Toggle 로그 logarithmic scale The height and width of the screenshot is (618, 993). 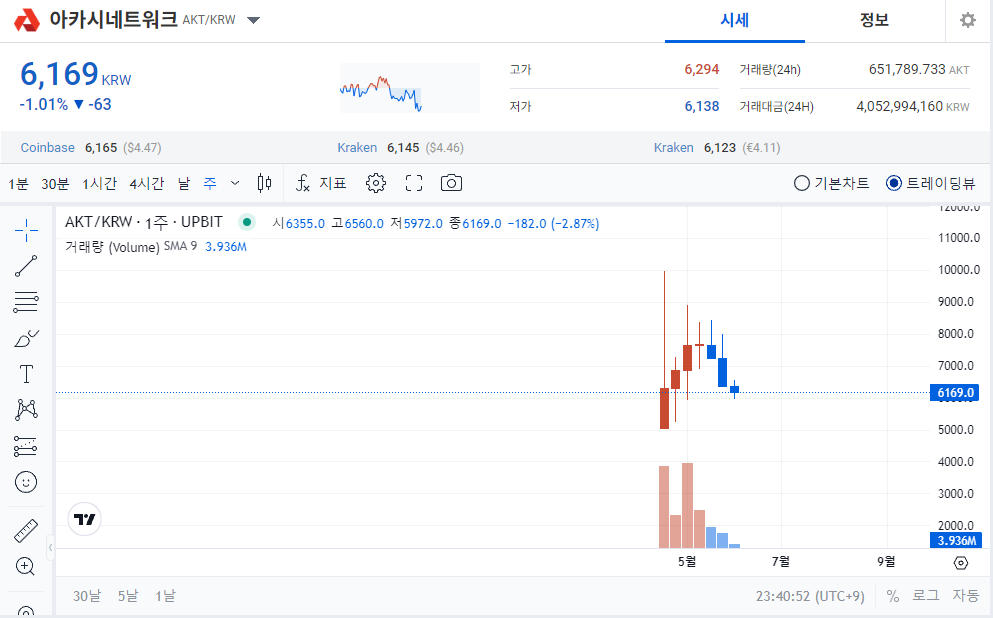(926, 596)
